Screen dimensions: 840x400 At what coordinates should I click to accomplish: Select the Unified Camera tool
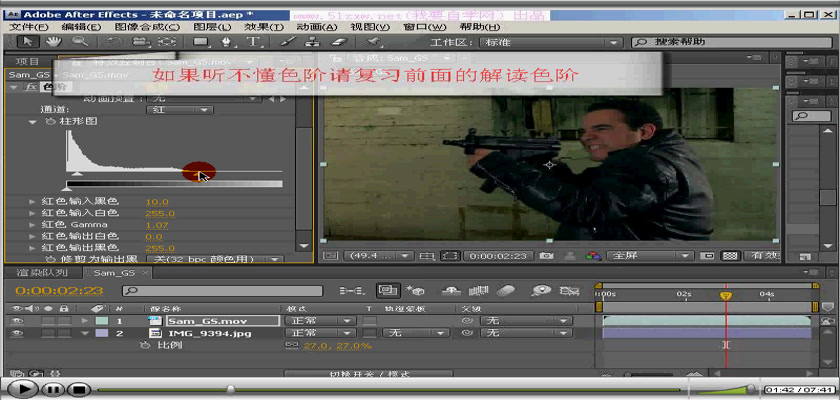point(140,41)
